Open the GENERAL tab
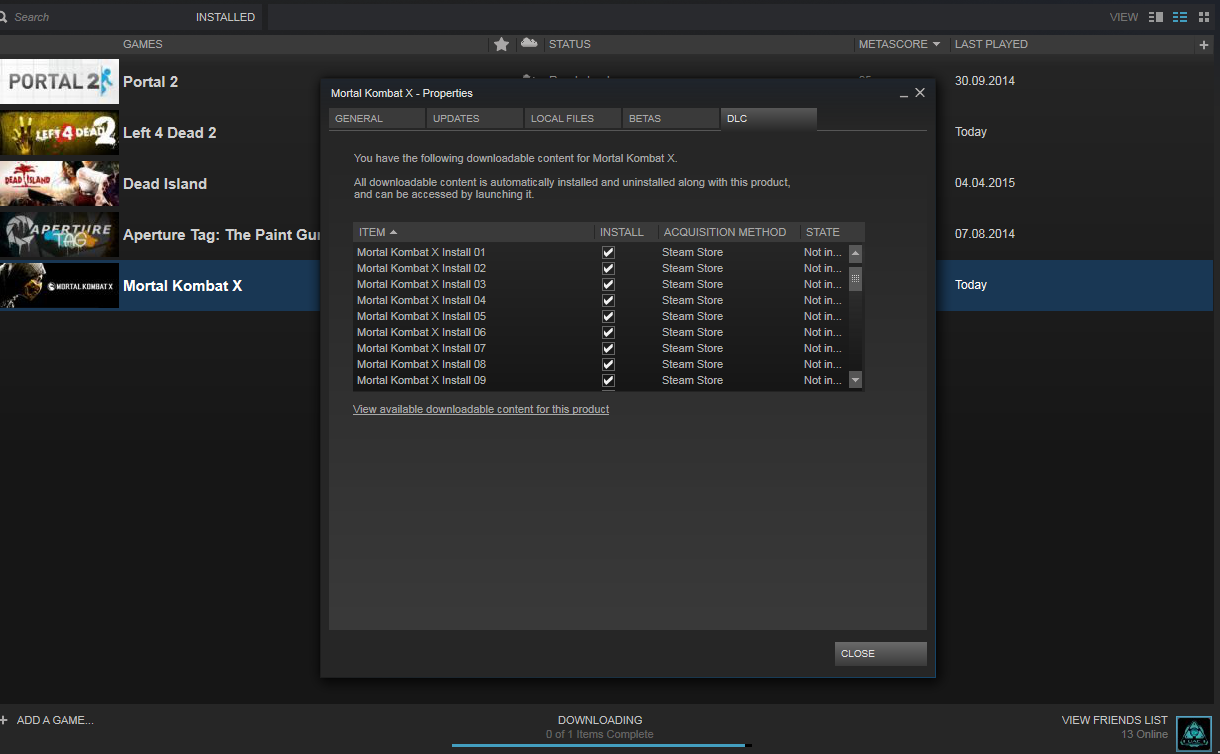The height and width of the screenshot is (754, 1220). coord(377,118)
